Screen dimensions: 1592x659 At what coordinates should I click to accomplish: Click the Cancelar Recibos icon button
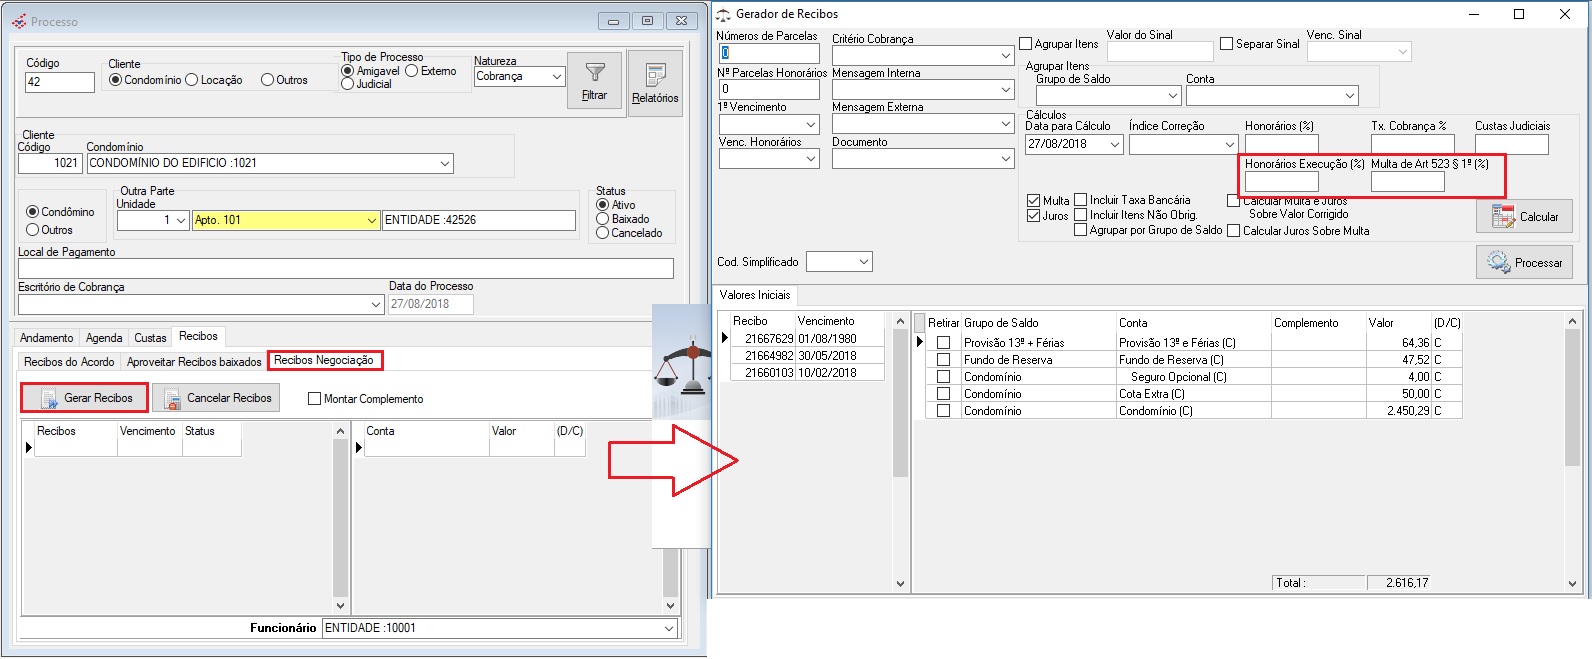point(216,398)
